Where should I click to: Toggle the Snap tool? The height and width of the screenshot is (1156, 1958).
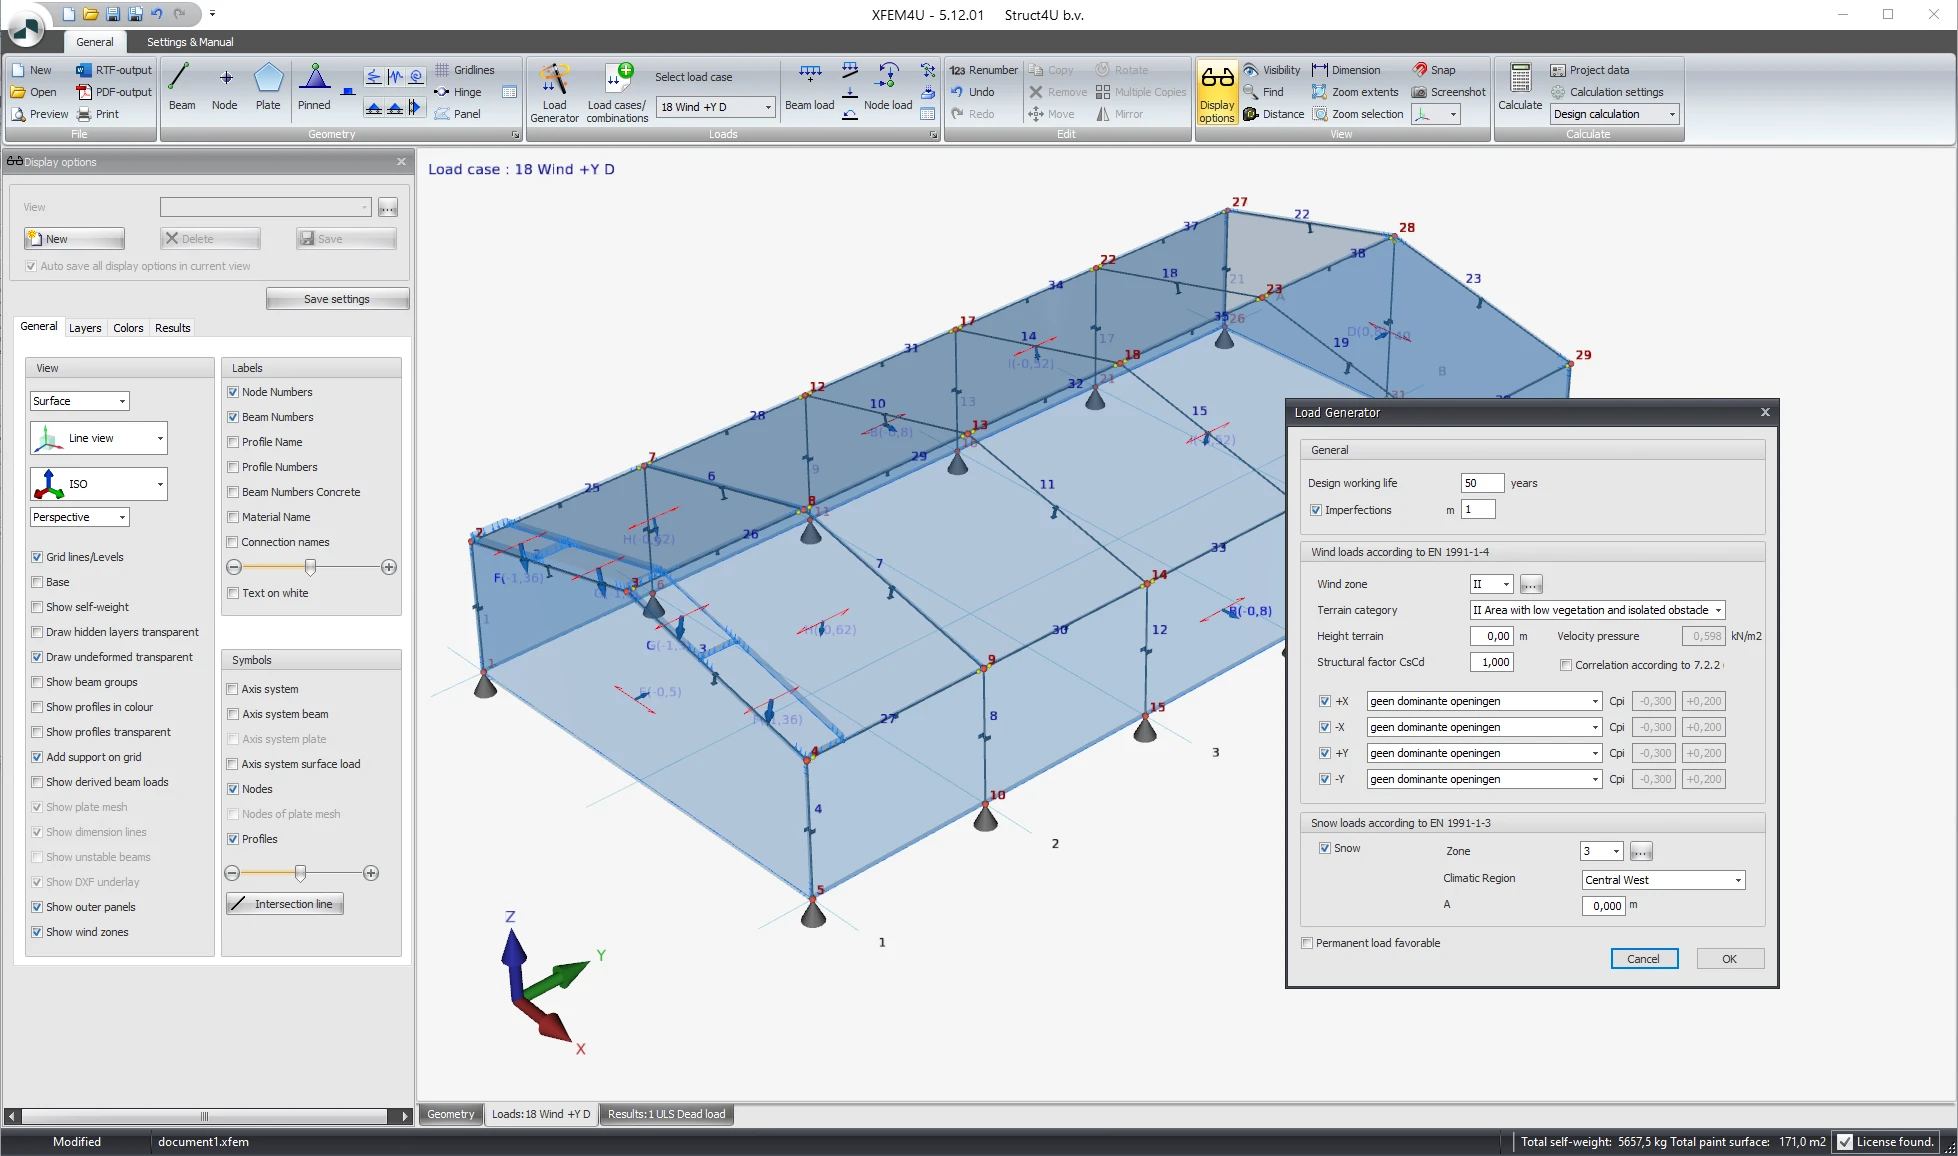pyautogui.click(x=1434, y=70)
